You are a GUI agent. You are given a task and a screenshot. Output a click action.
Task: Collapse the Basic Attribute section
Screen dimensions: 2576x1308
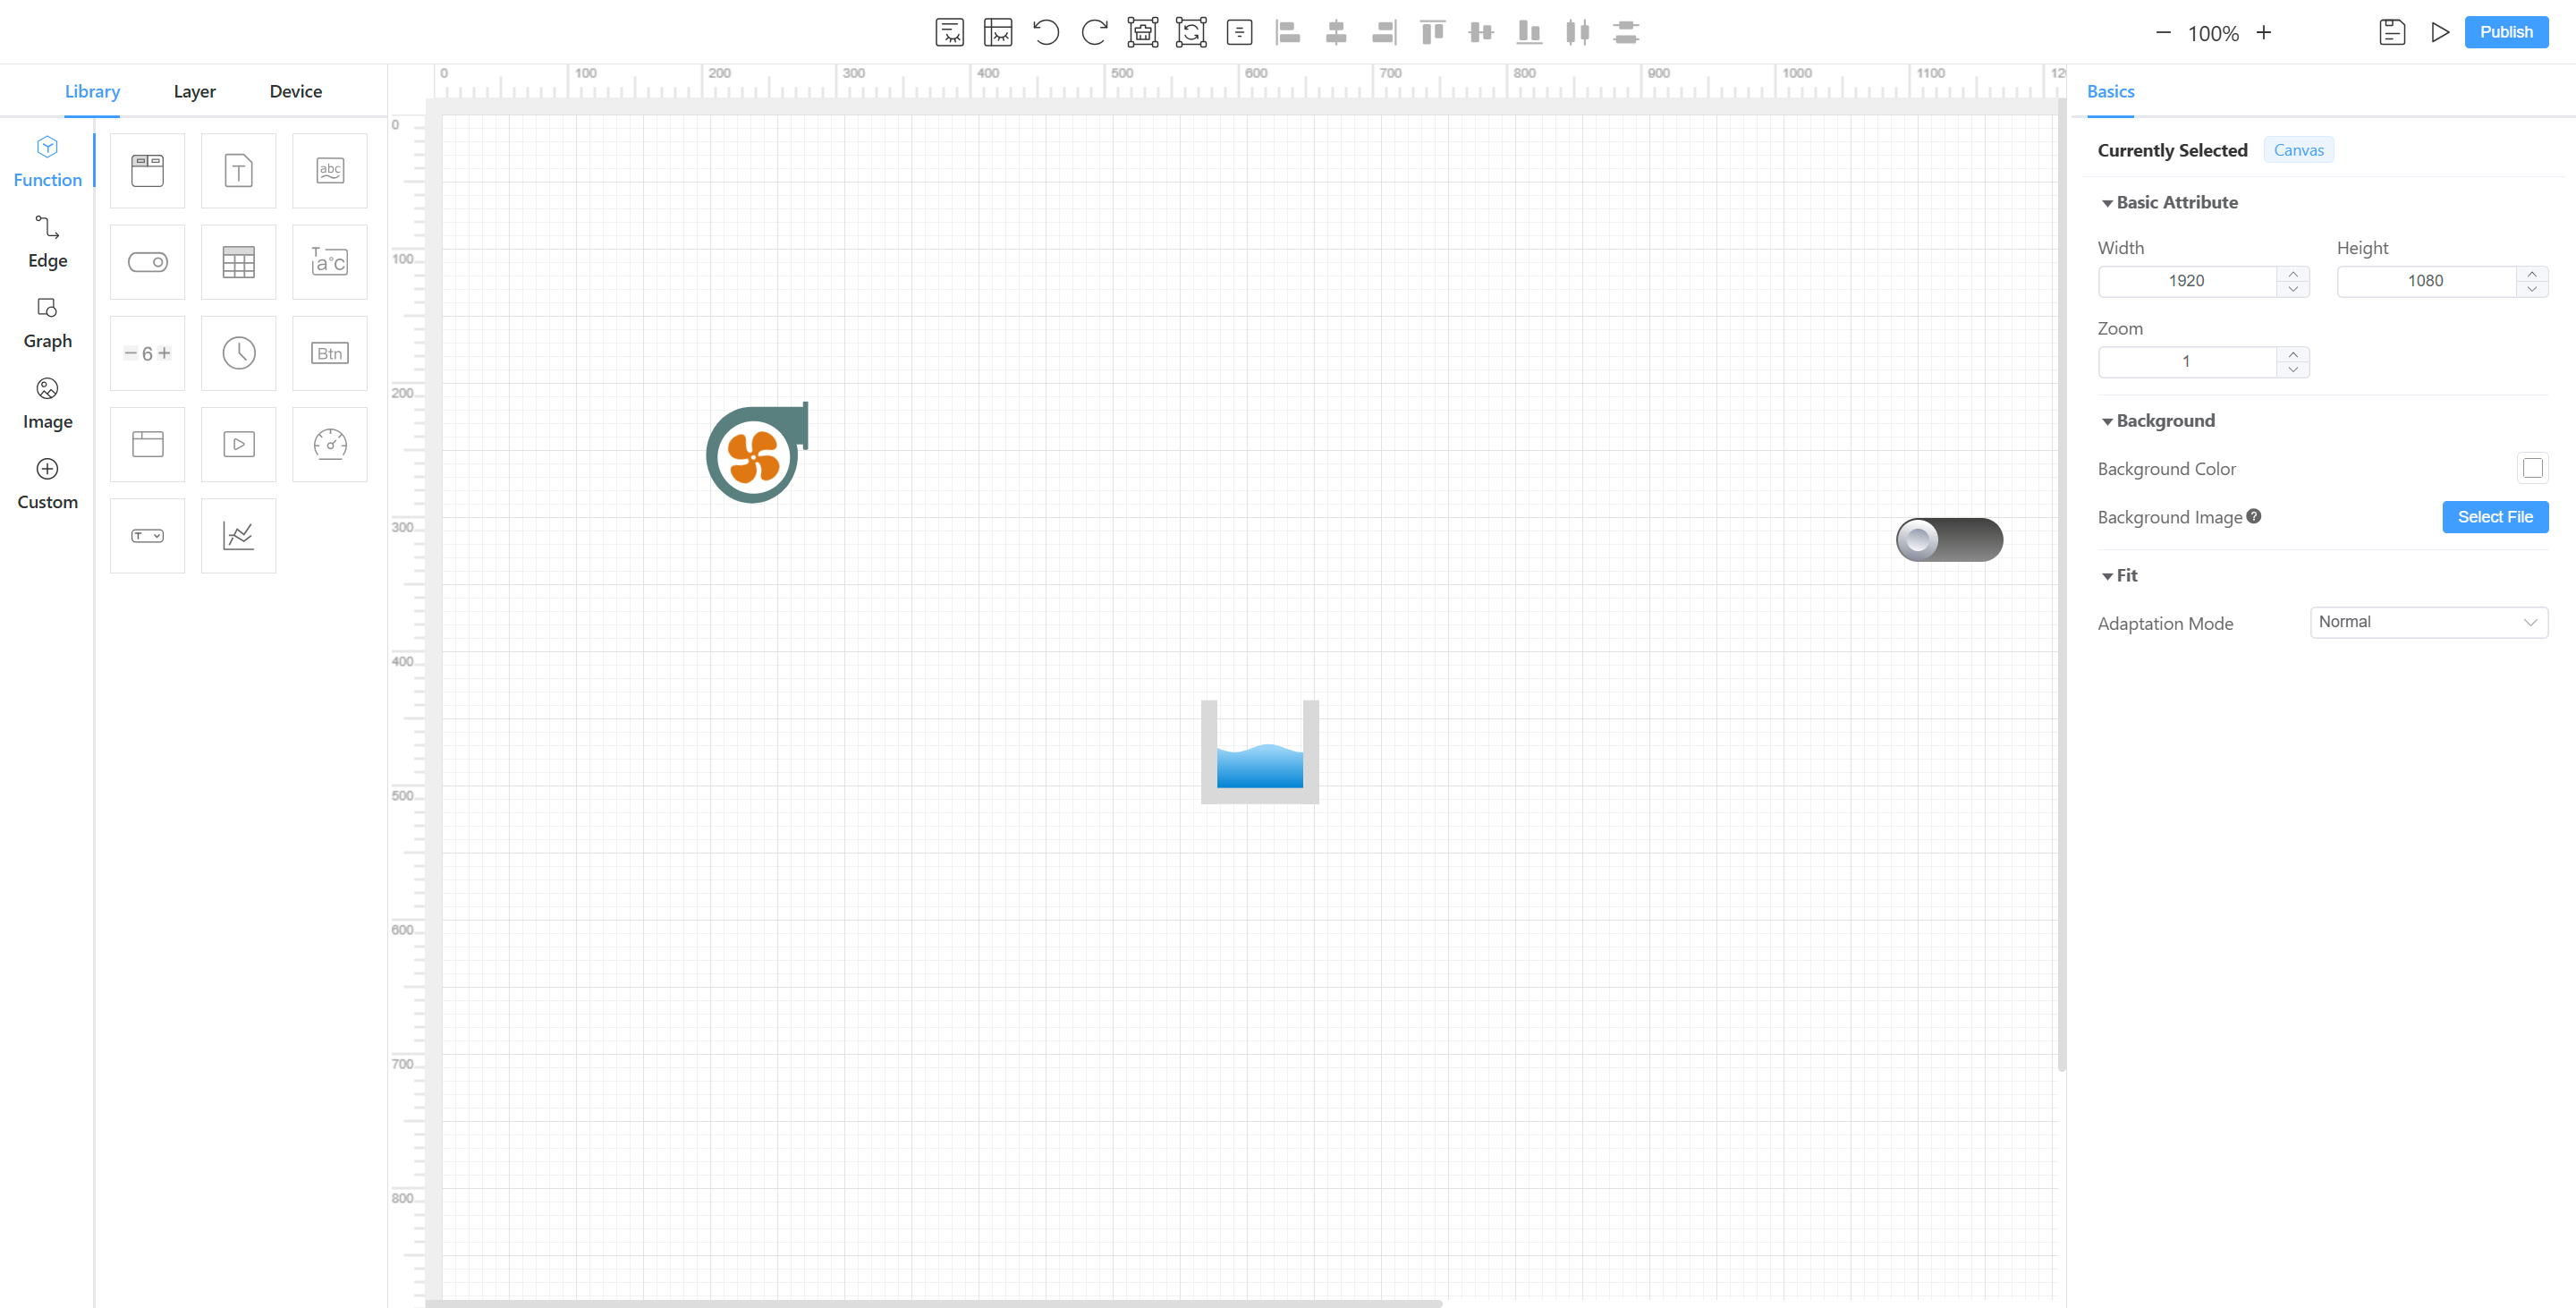2107,203
